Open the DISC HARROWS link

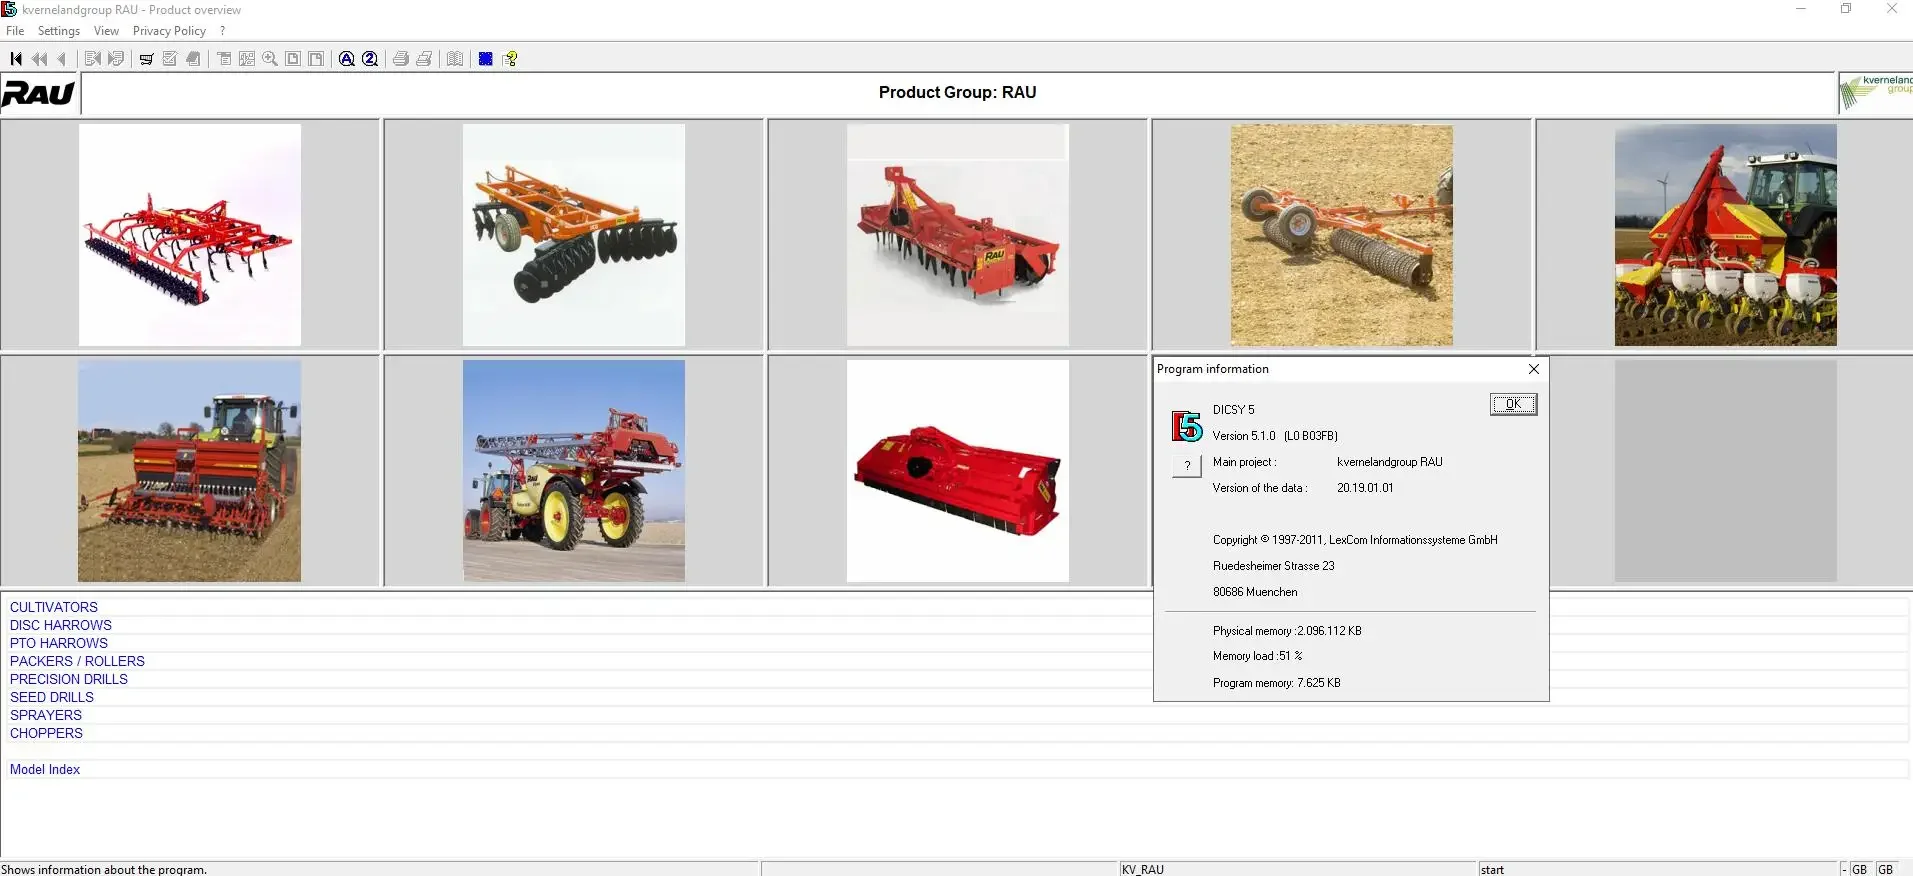coord(61,625)
